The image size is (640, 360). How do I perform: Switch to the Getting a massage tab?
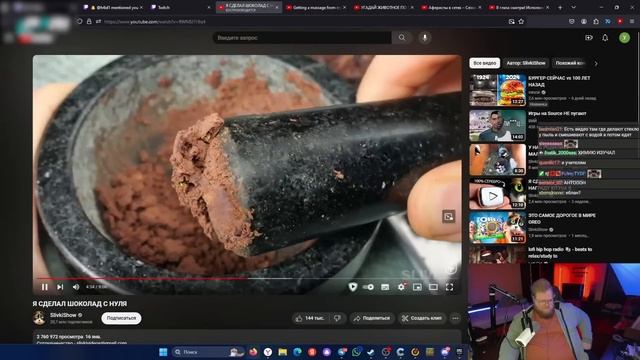click(316, 7)
